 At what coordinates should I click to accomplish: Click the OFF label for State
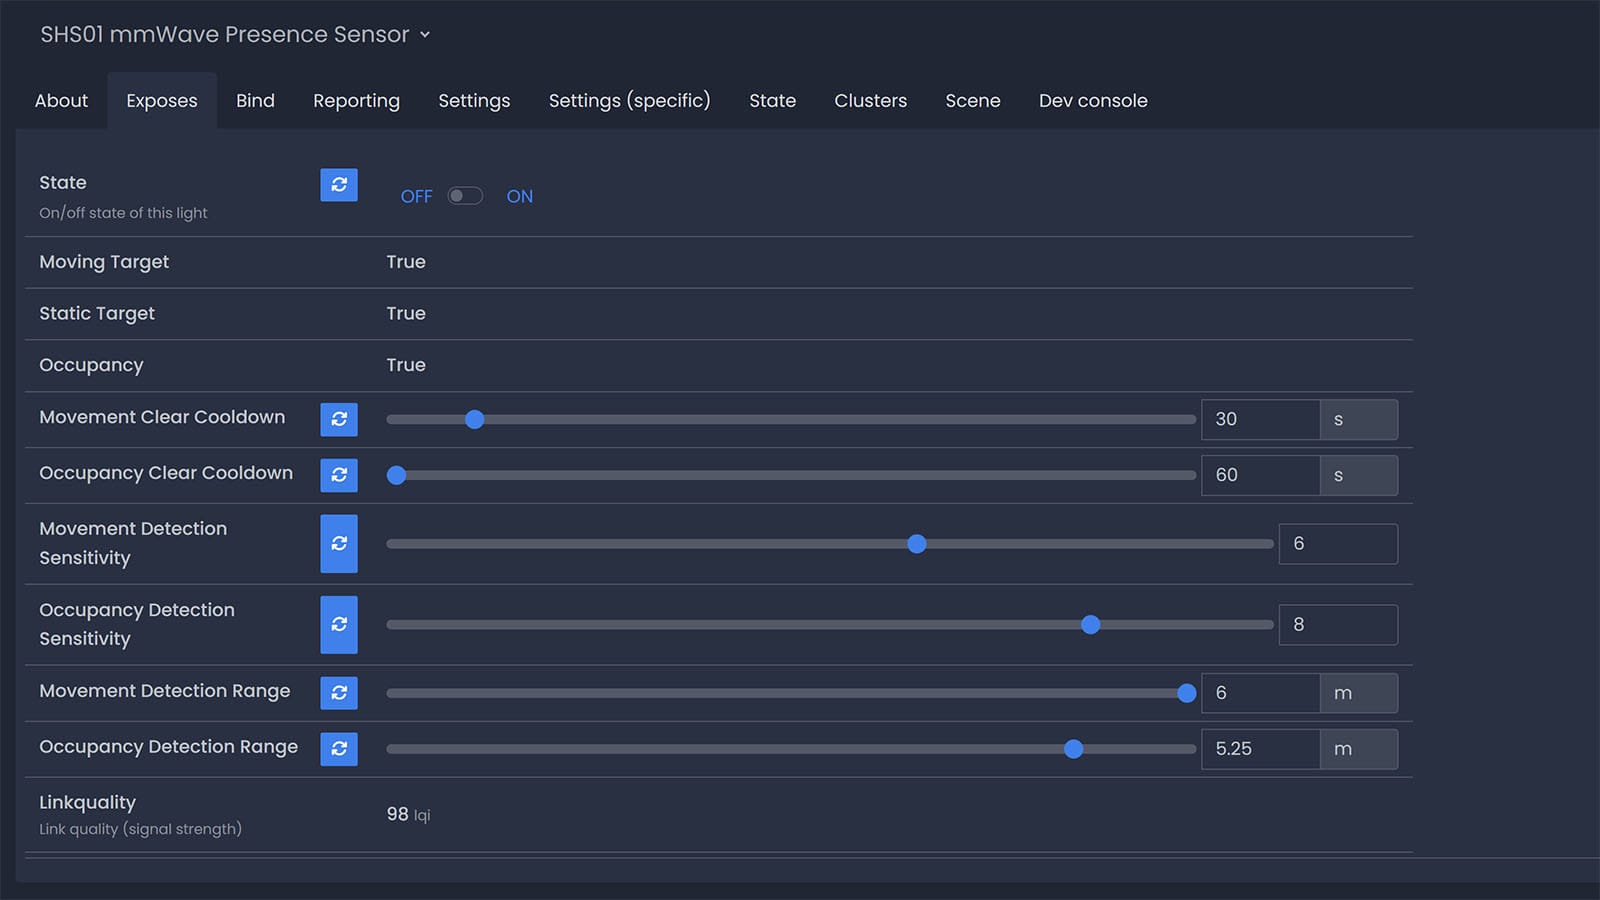click(x=416, y=196)
